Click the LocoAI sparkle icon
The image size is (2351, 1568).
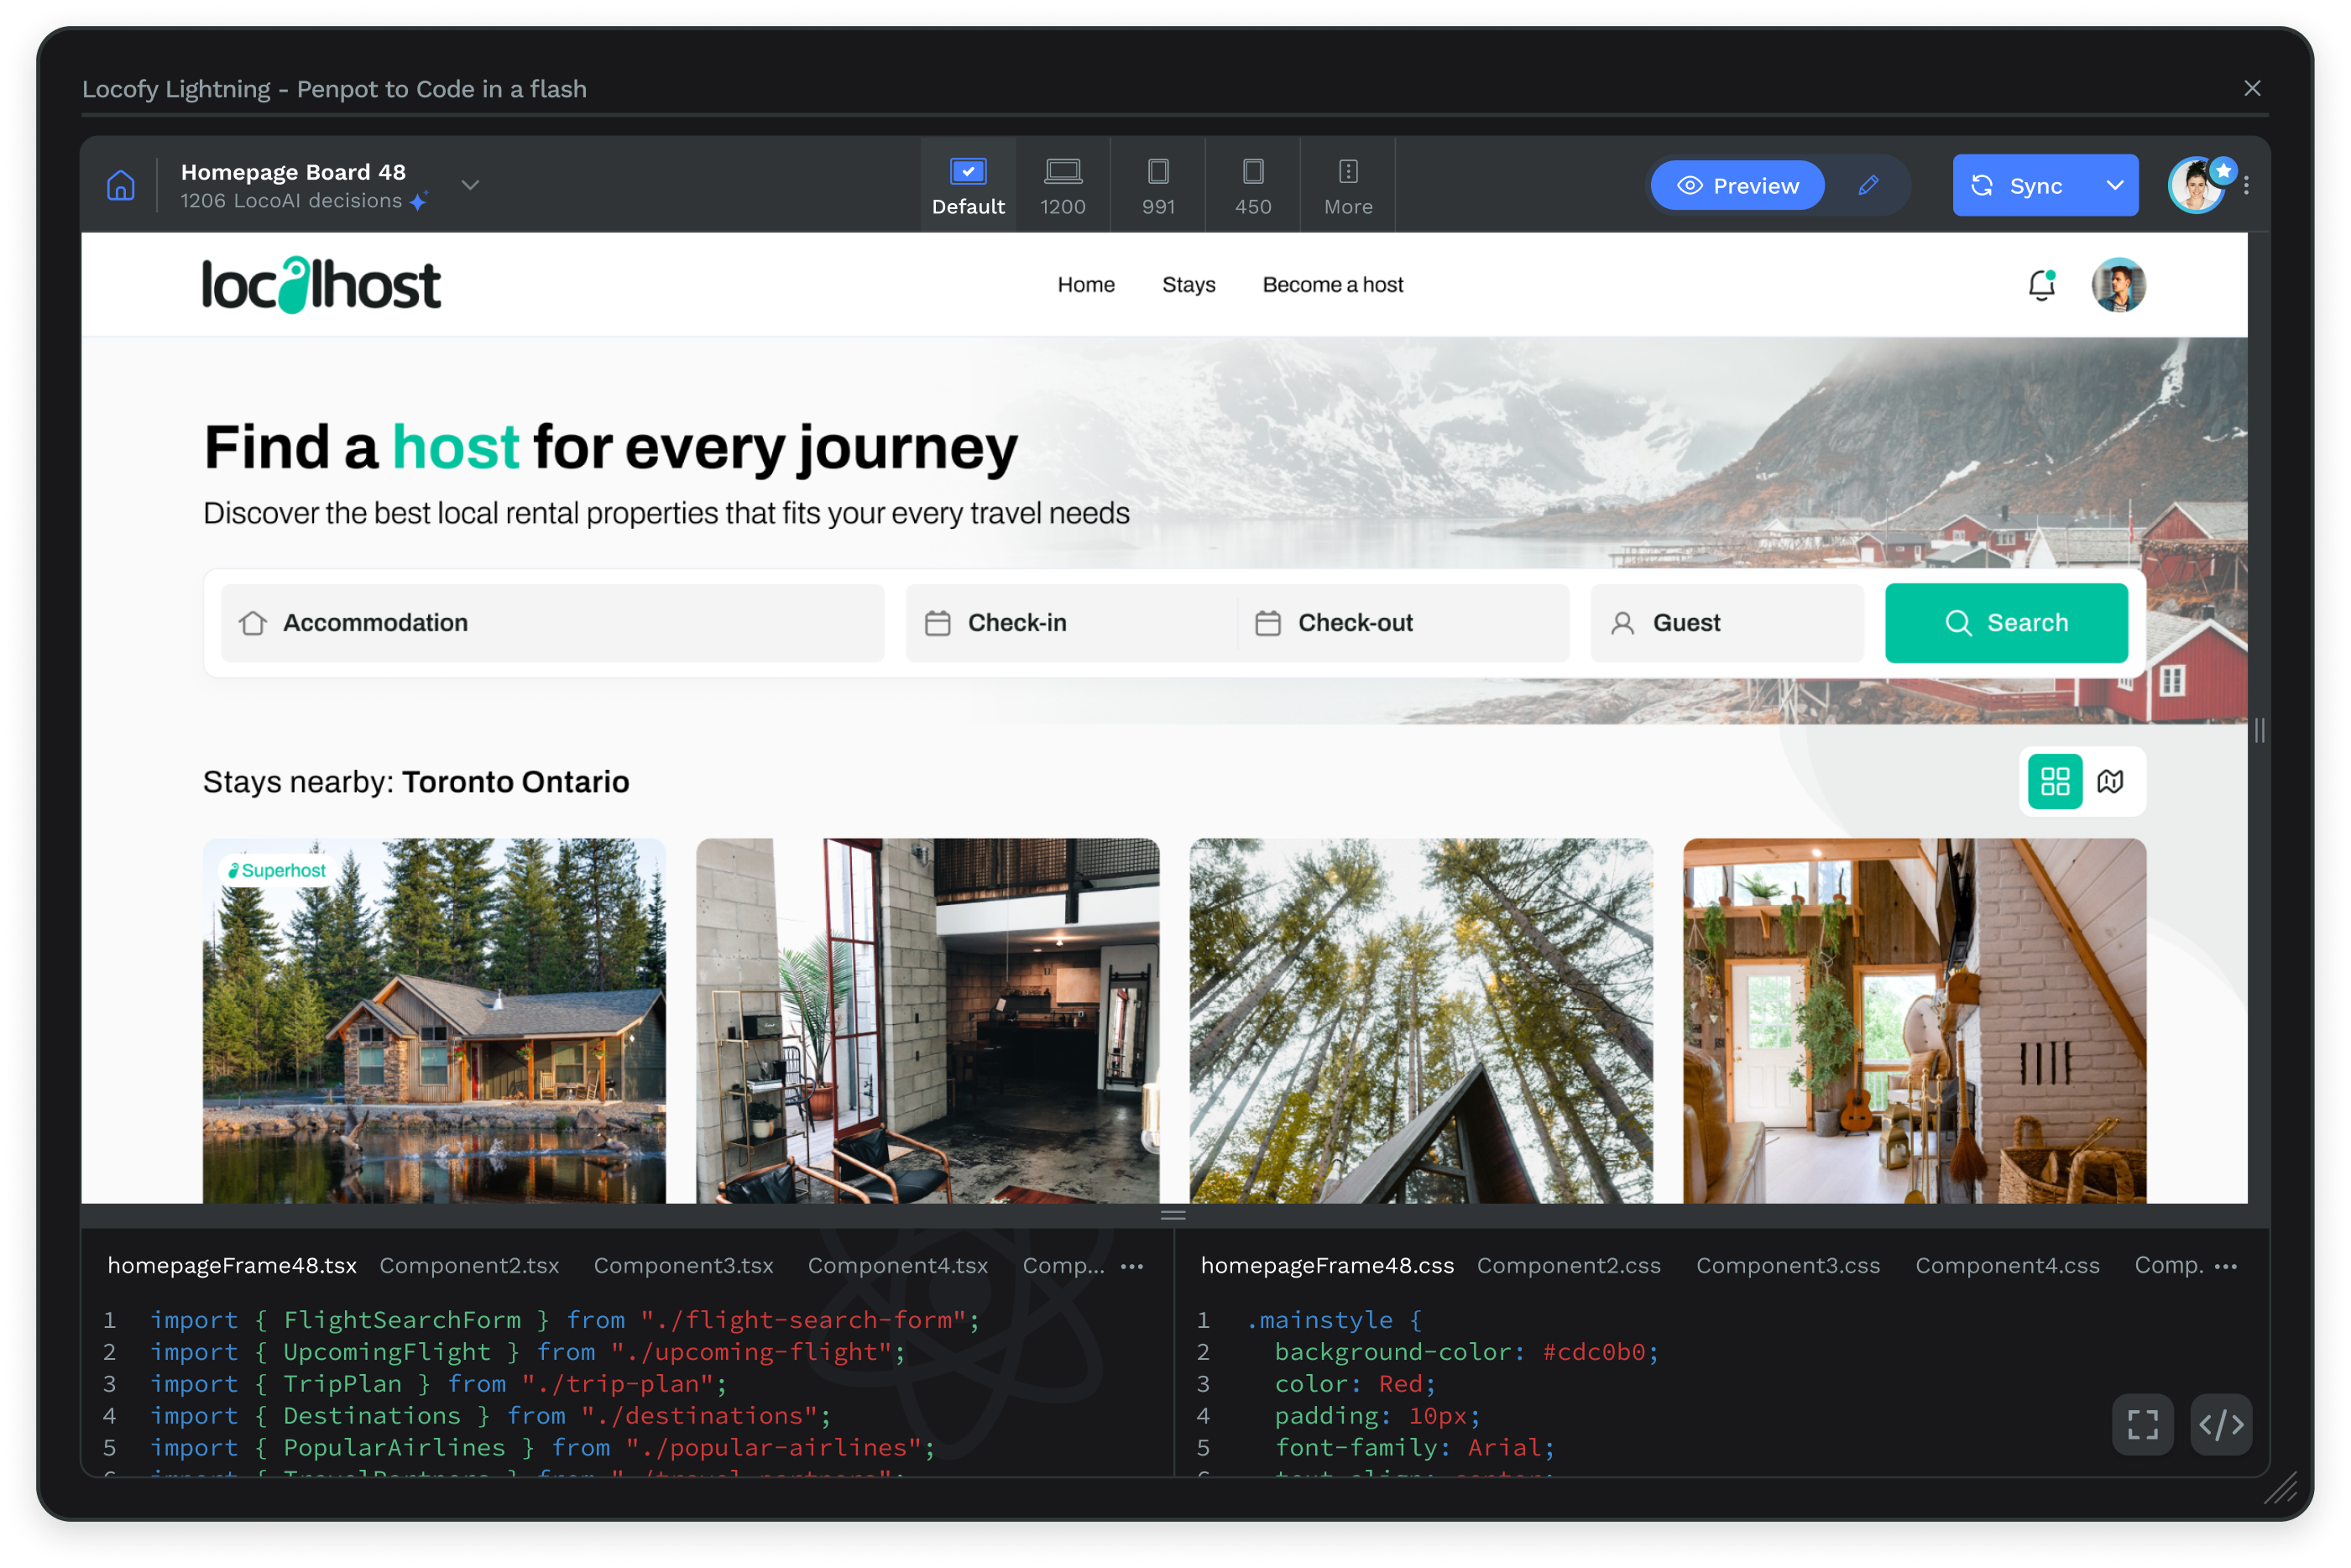(x=419, y=200)
